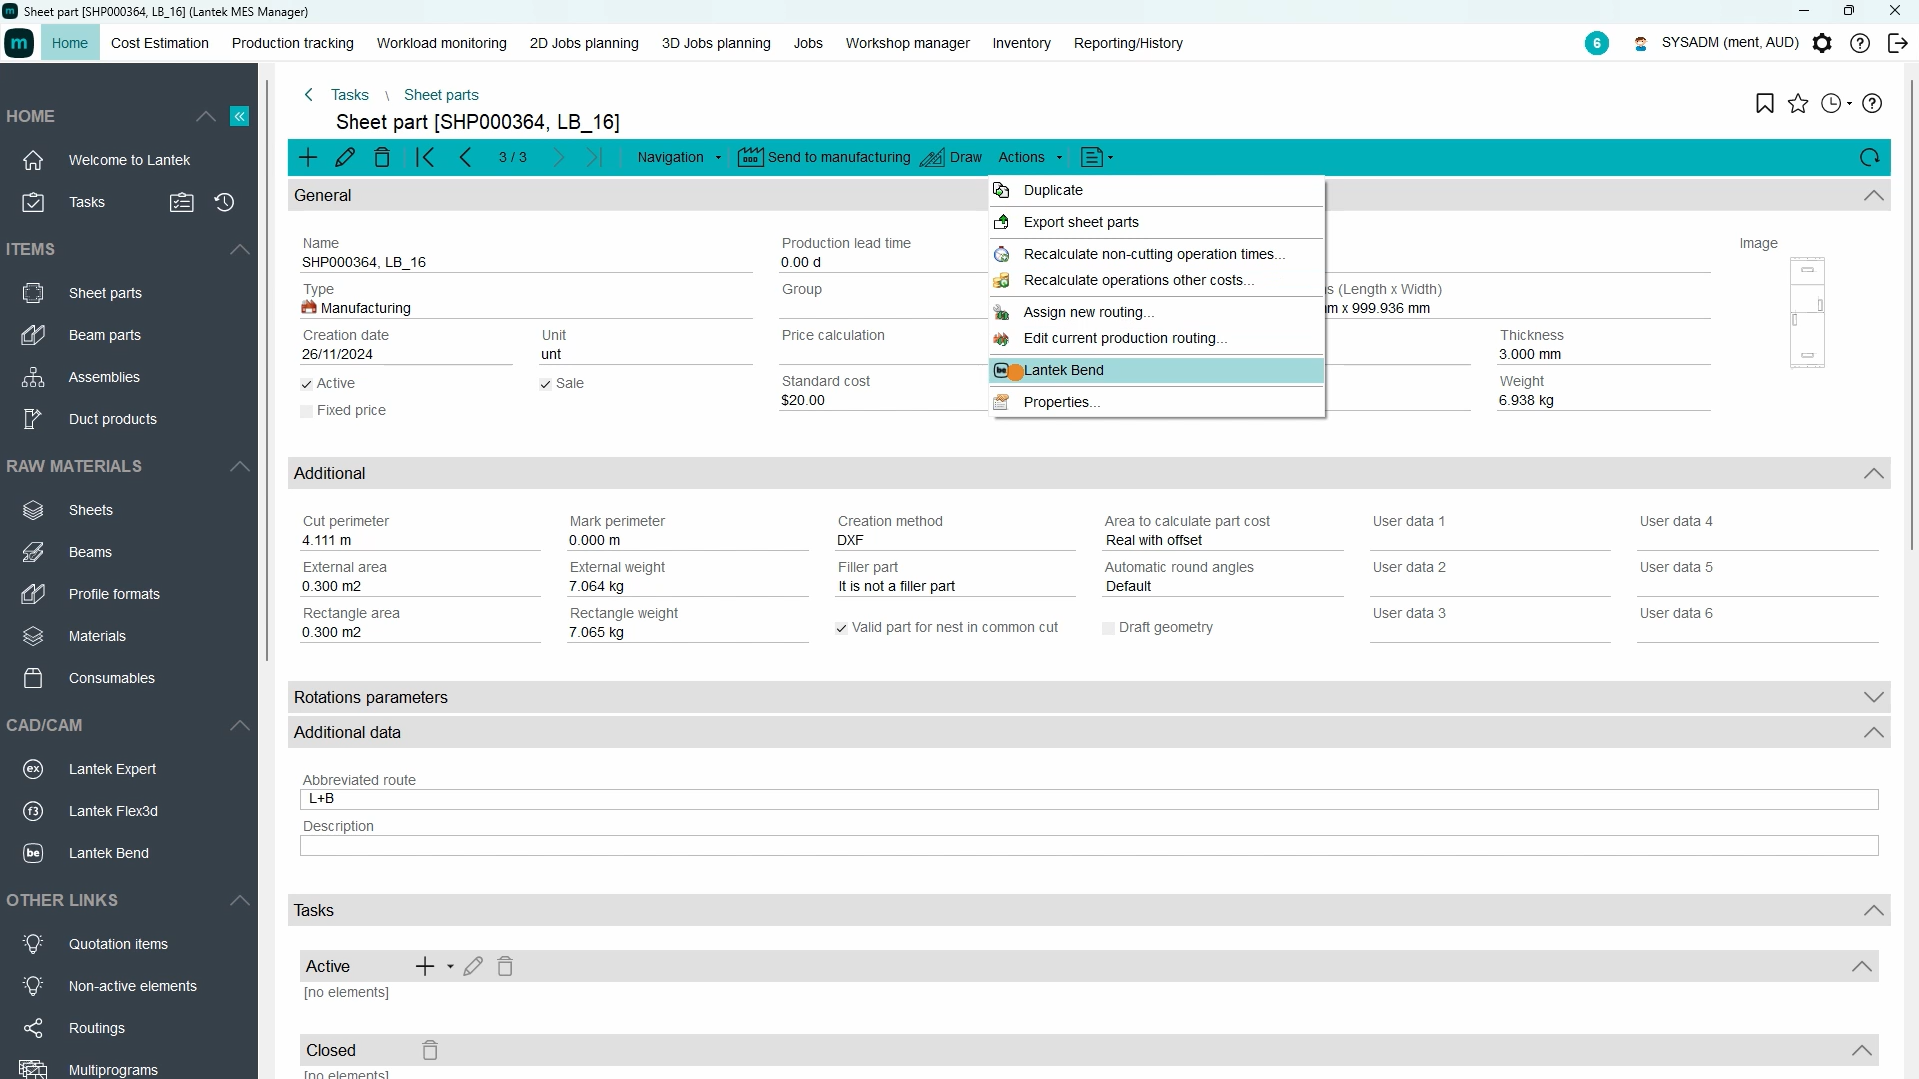Click the refresh icon in teal toolbar
The height and width of the screenshot is (1079, 1919).
coord(1869,157)
